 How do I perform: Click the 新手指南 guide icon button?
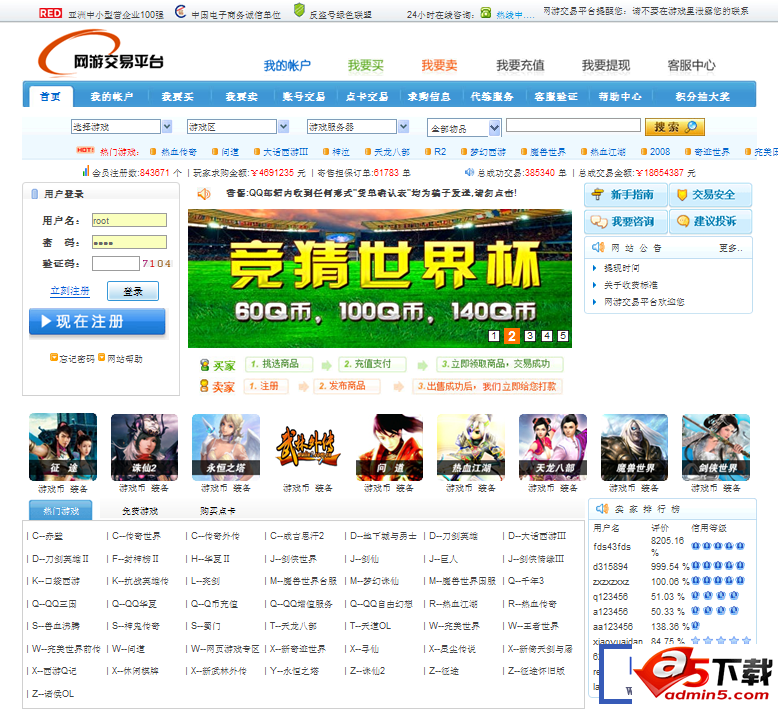tap(625, 194)
